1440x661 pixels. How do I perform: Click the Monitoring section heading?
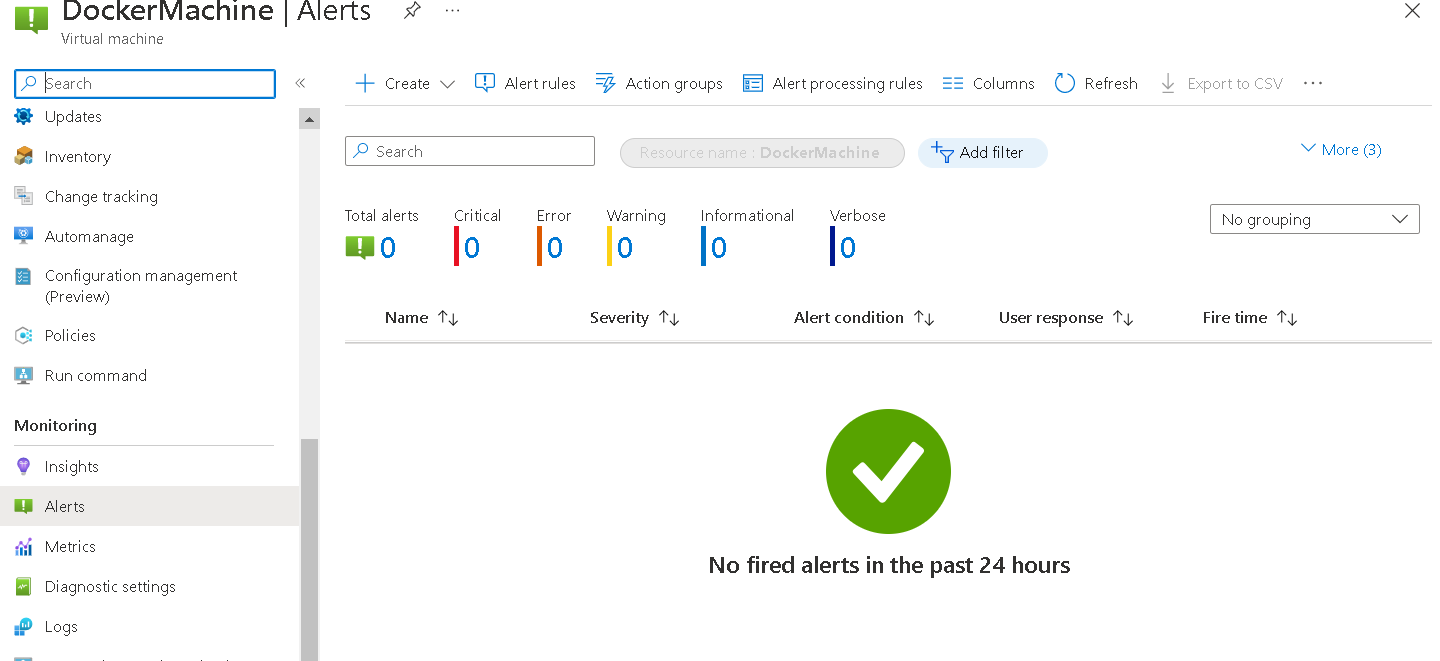tap(56, 425)
